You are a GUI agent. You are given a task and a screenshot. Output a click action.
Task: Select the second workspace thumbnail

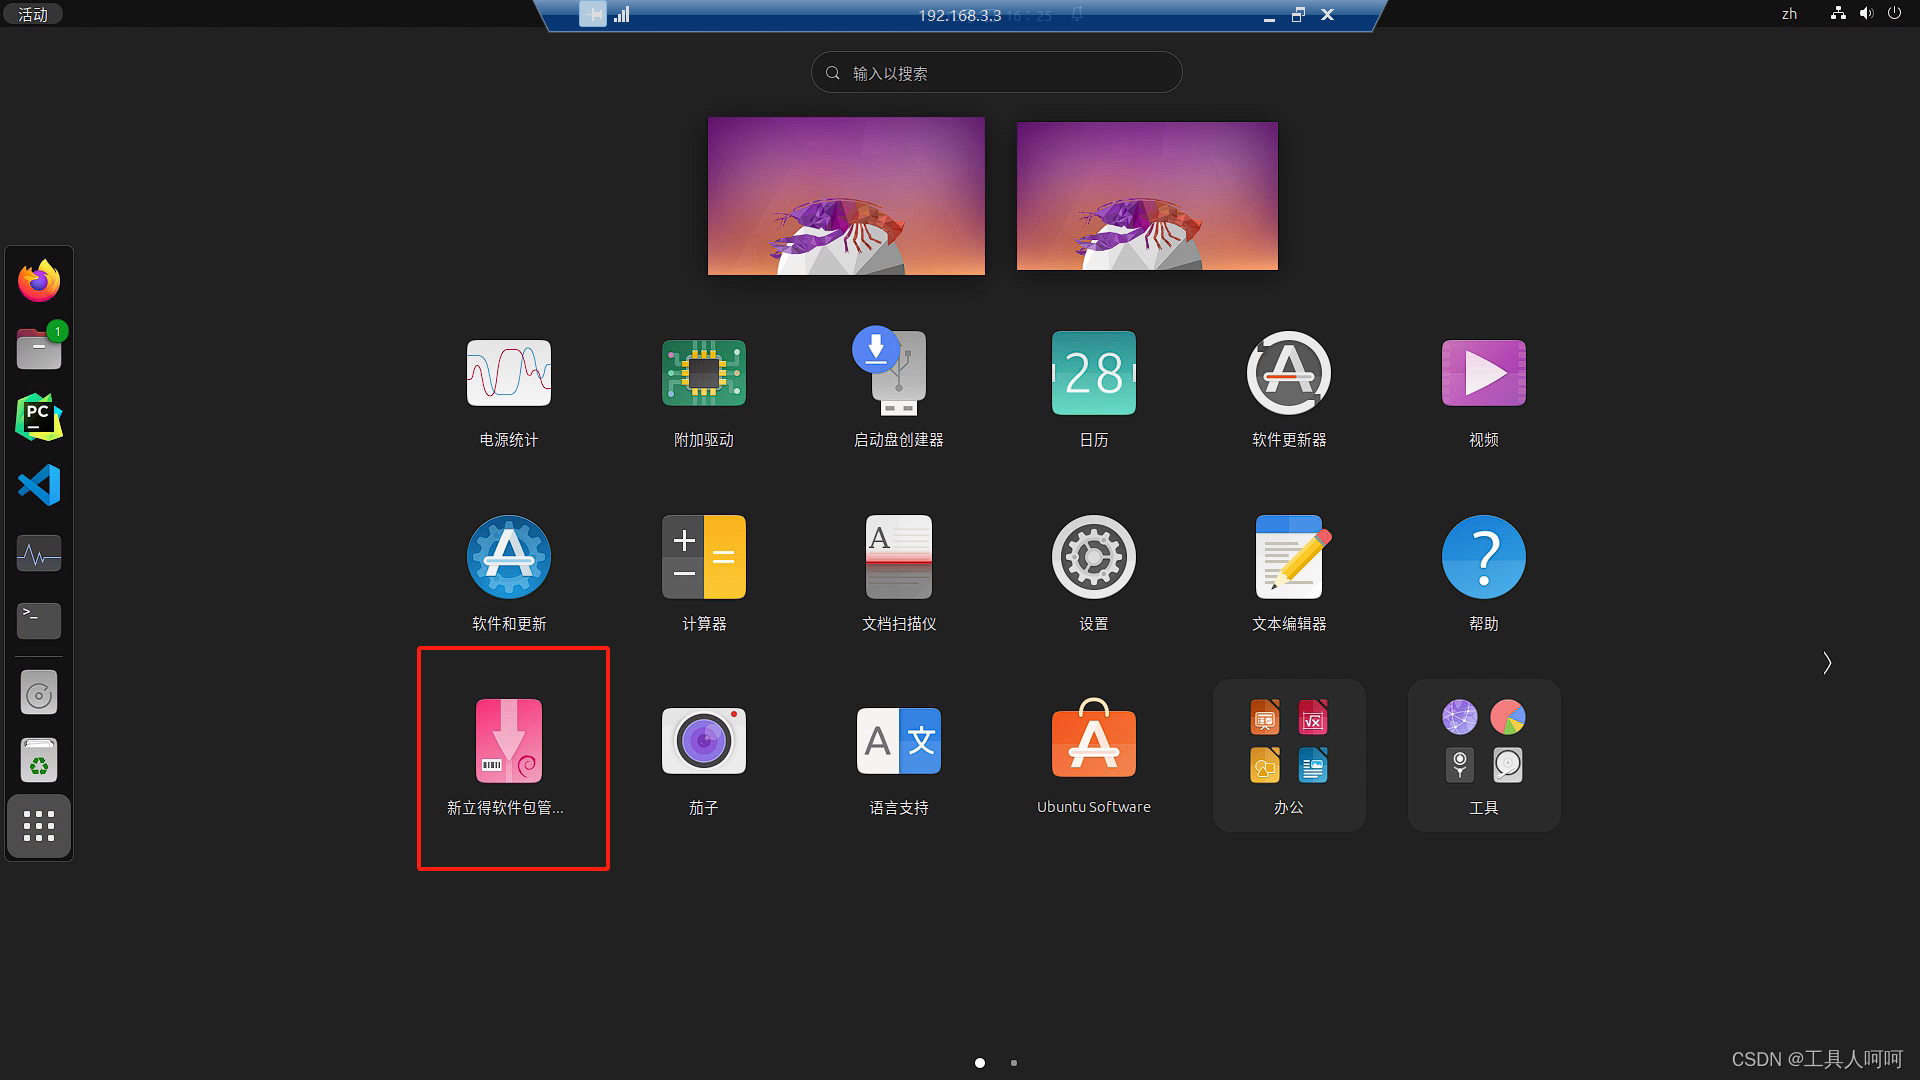1147,195
